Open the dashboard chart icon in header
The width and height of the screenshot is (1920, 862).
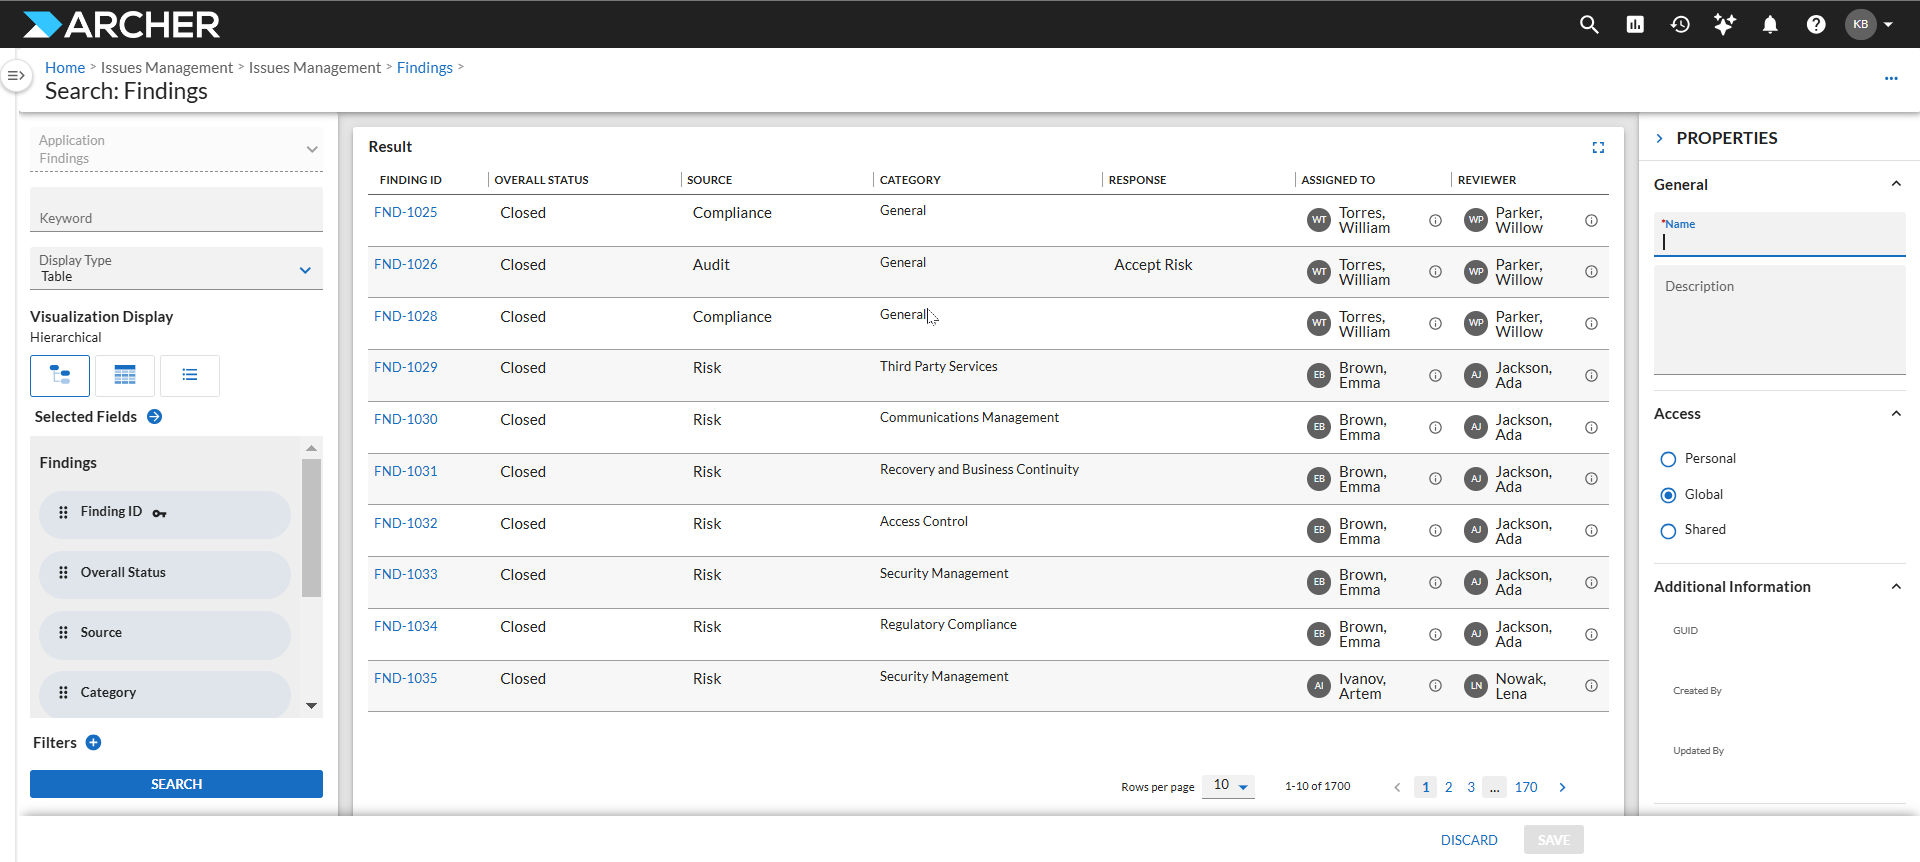(1635, 24)
